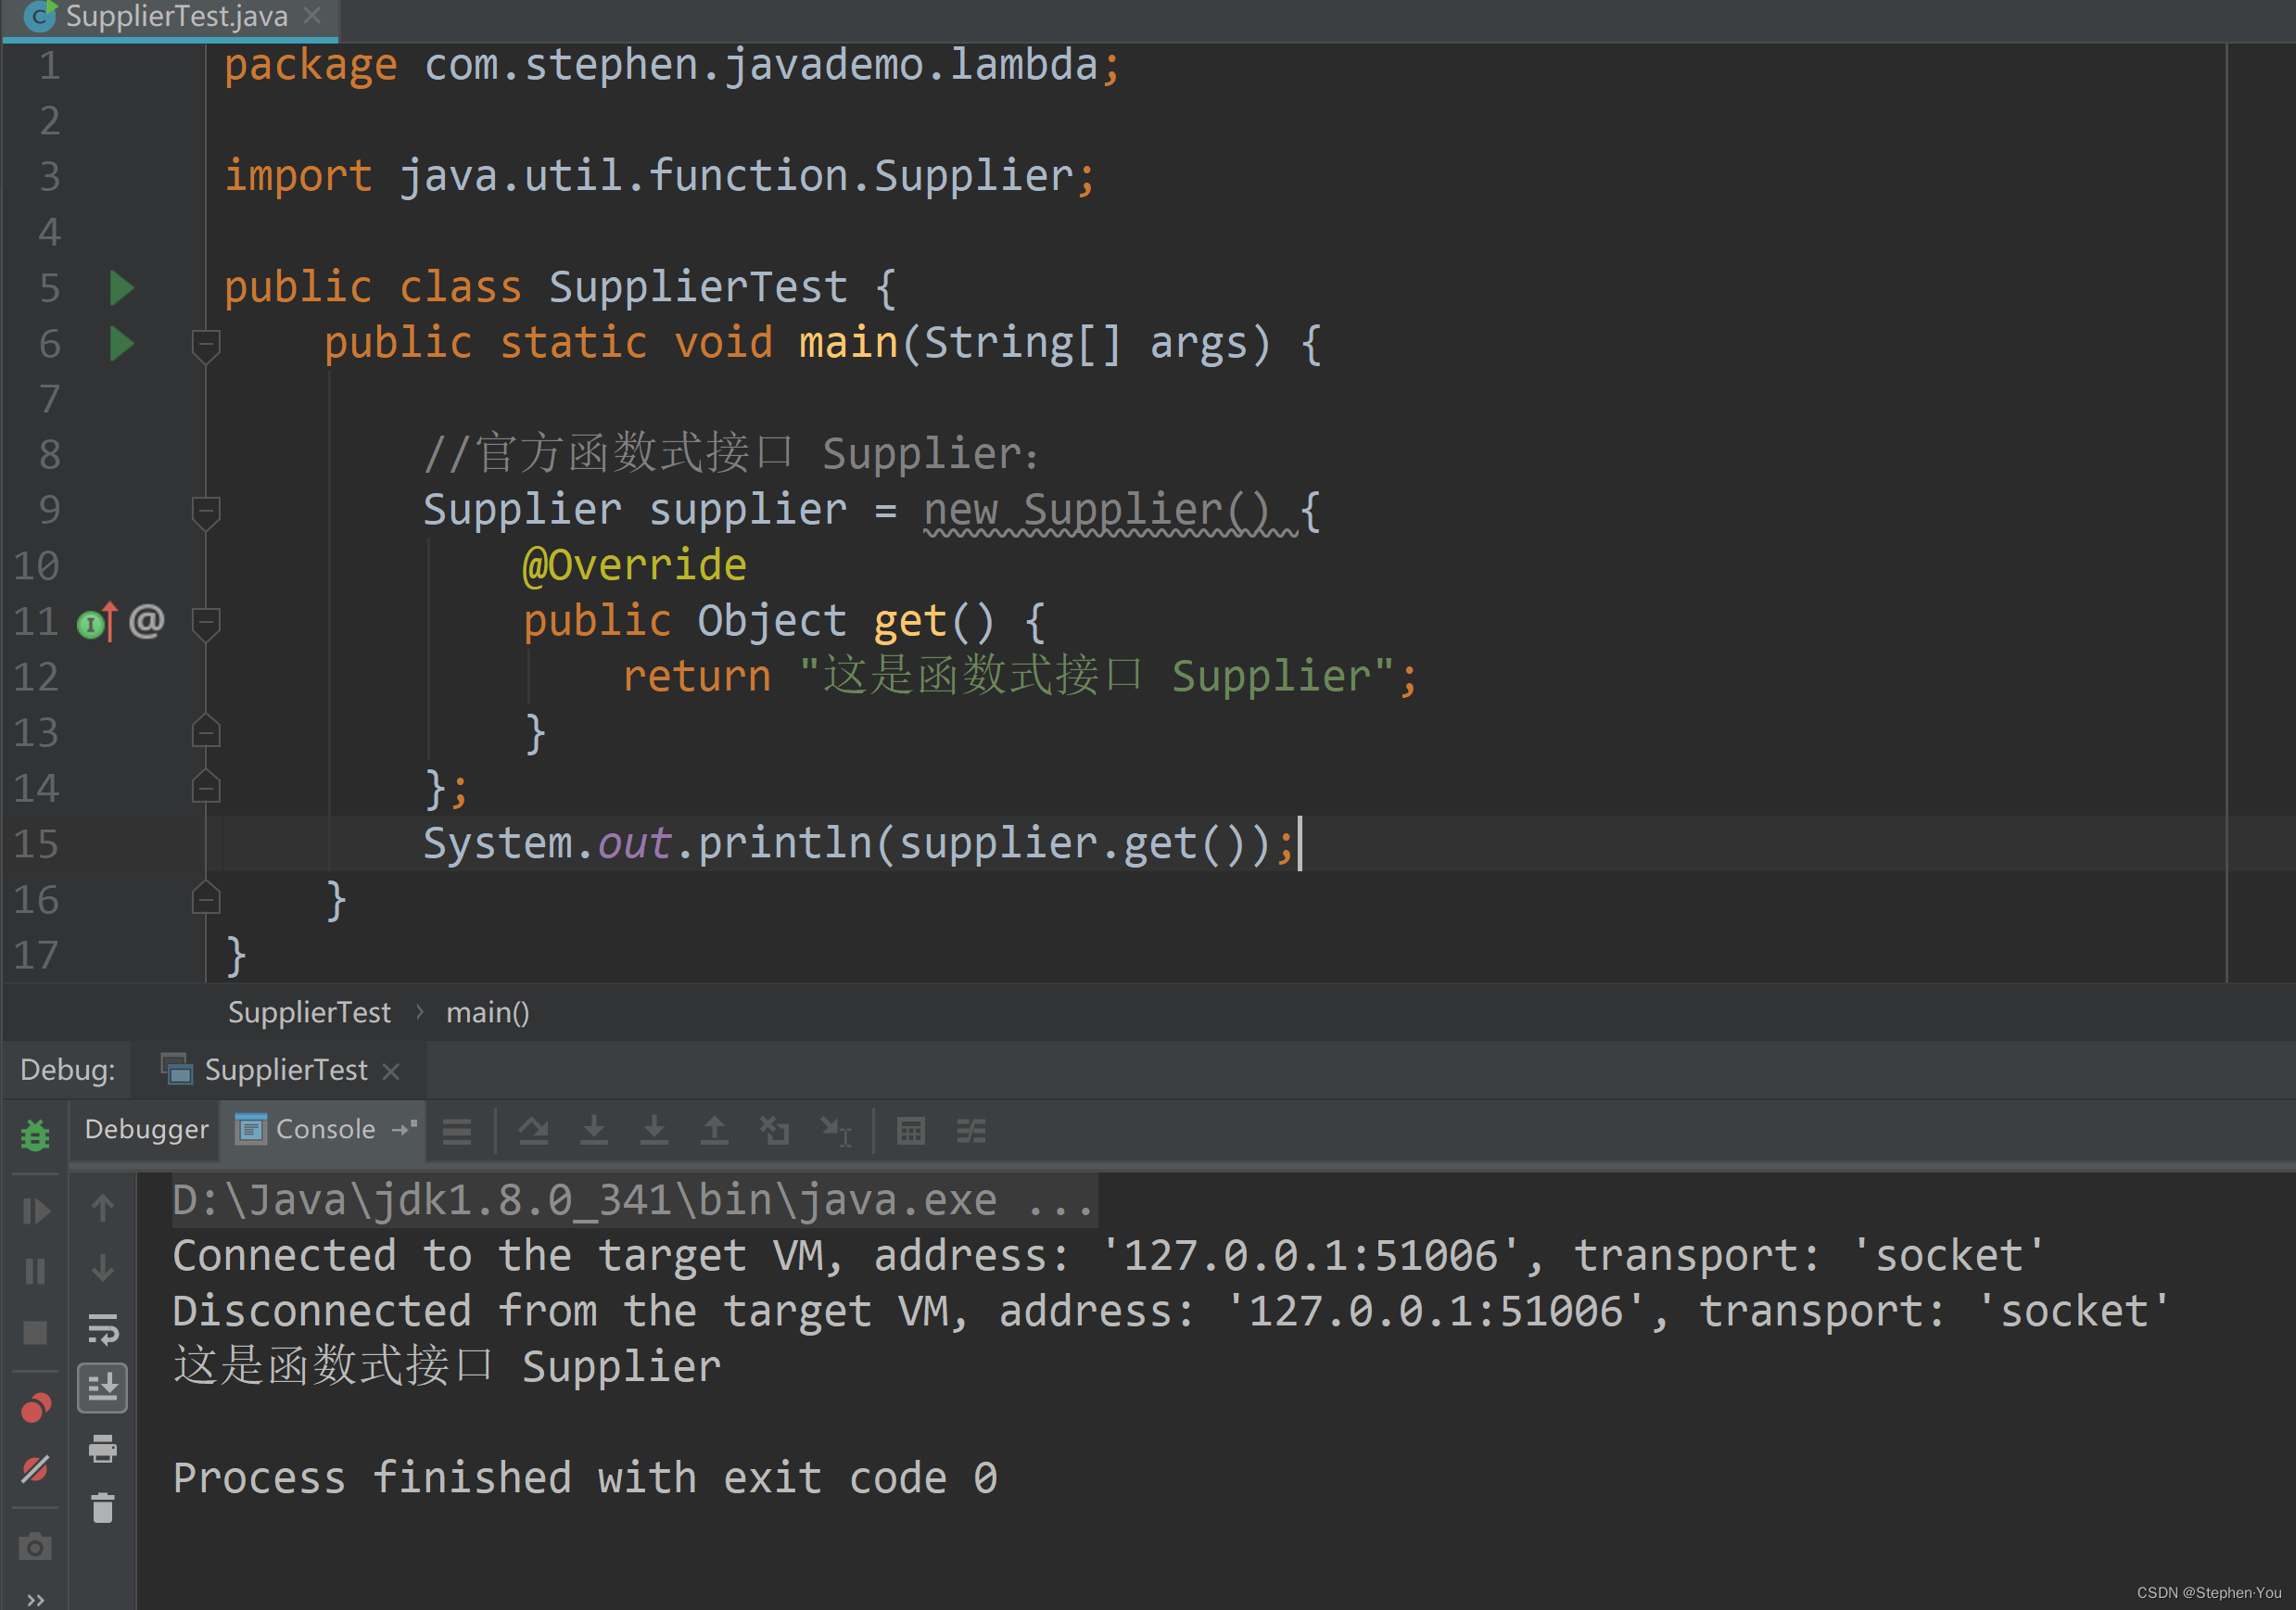Click the run gutter arrow beside class SupplierTest
This screenshot has height=1610, width=2296.
[x=121, y=288]
